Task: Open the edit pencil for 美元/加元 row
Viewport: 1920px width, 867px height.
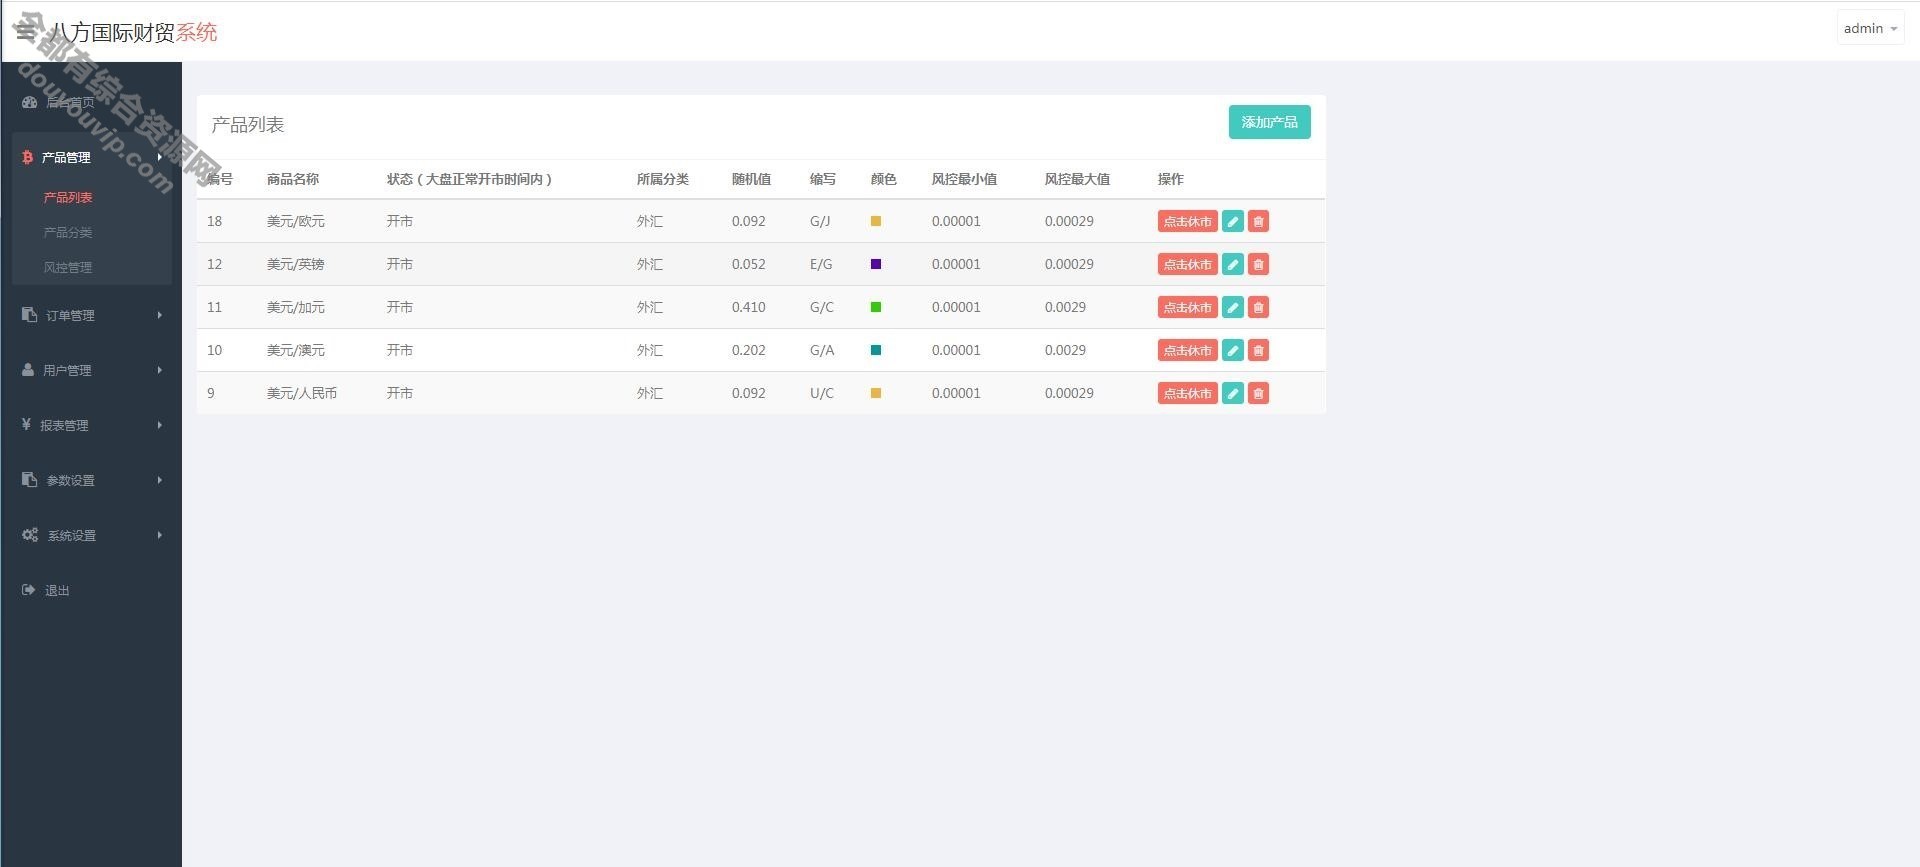Action: pos(1233,307)
